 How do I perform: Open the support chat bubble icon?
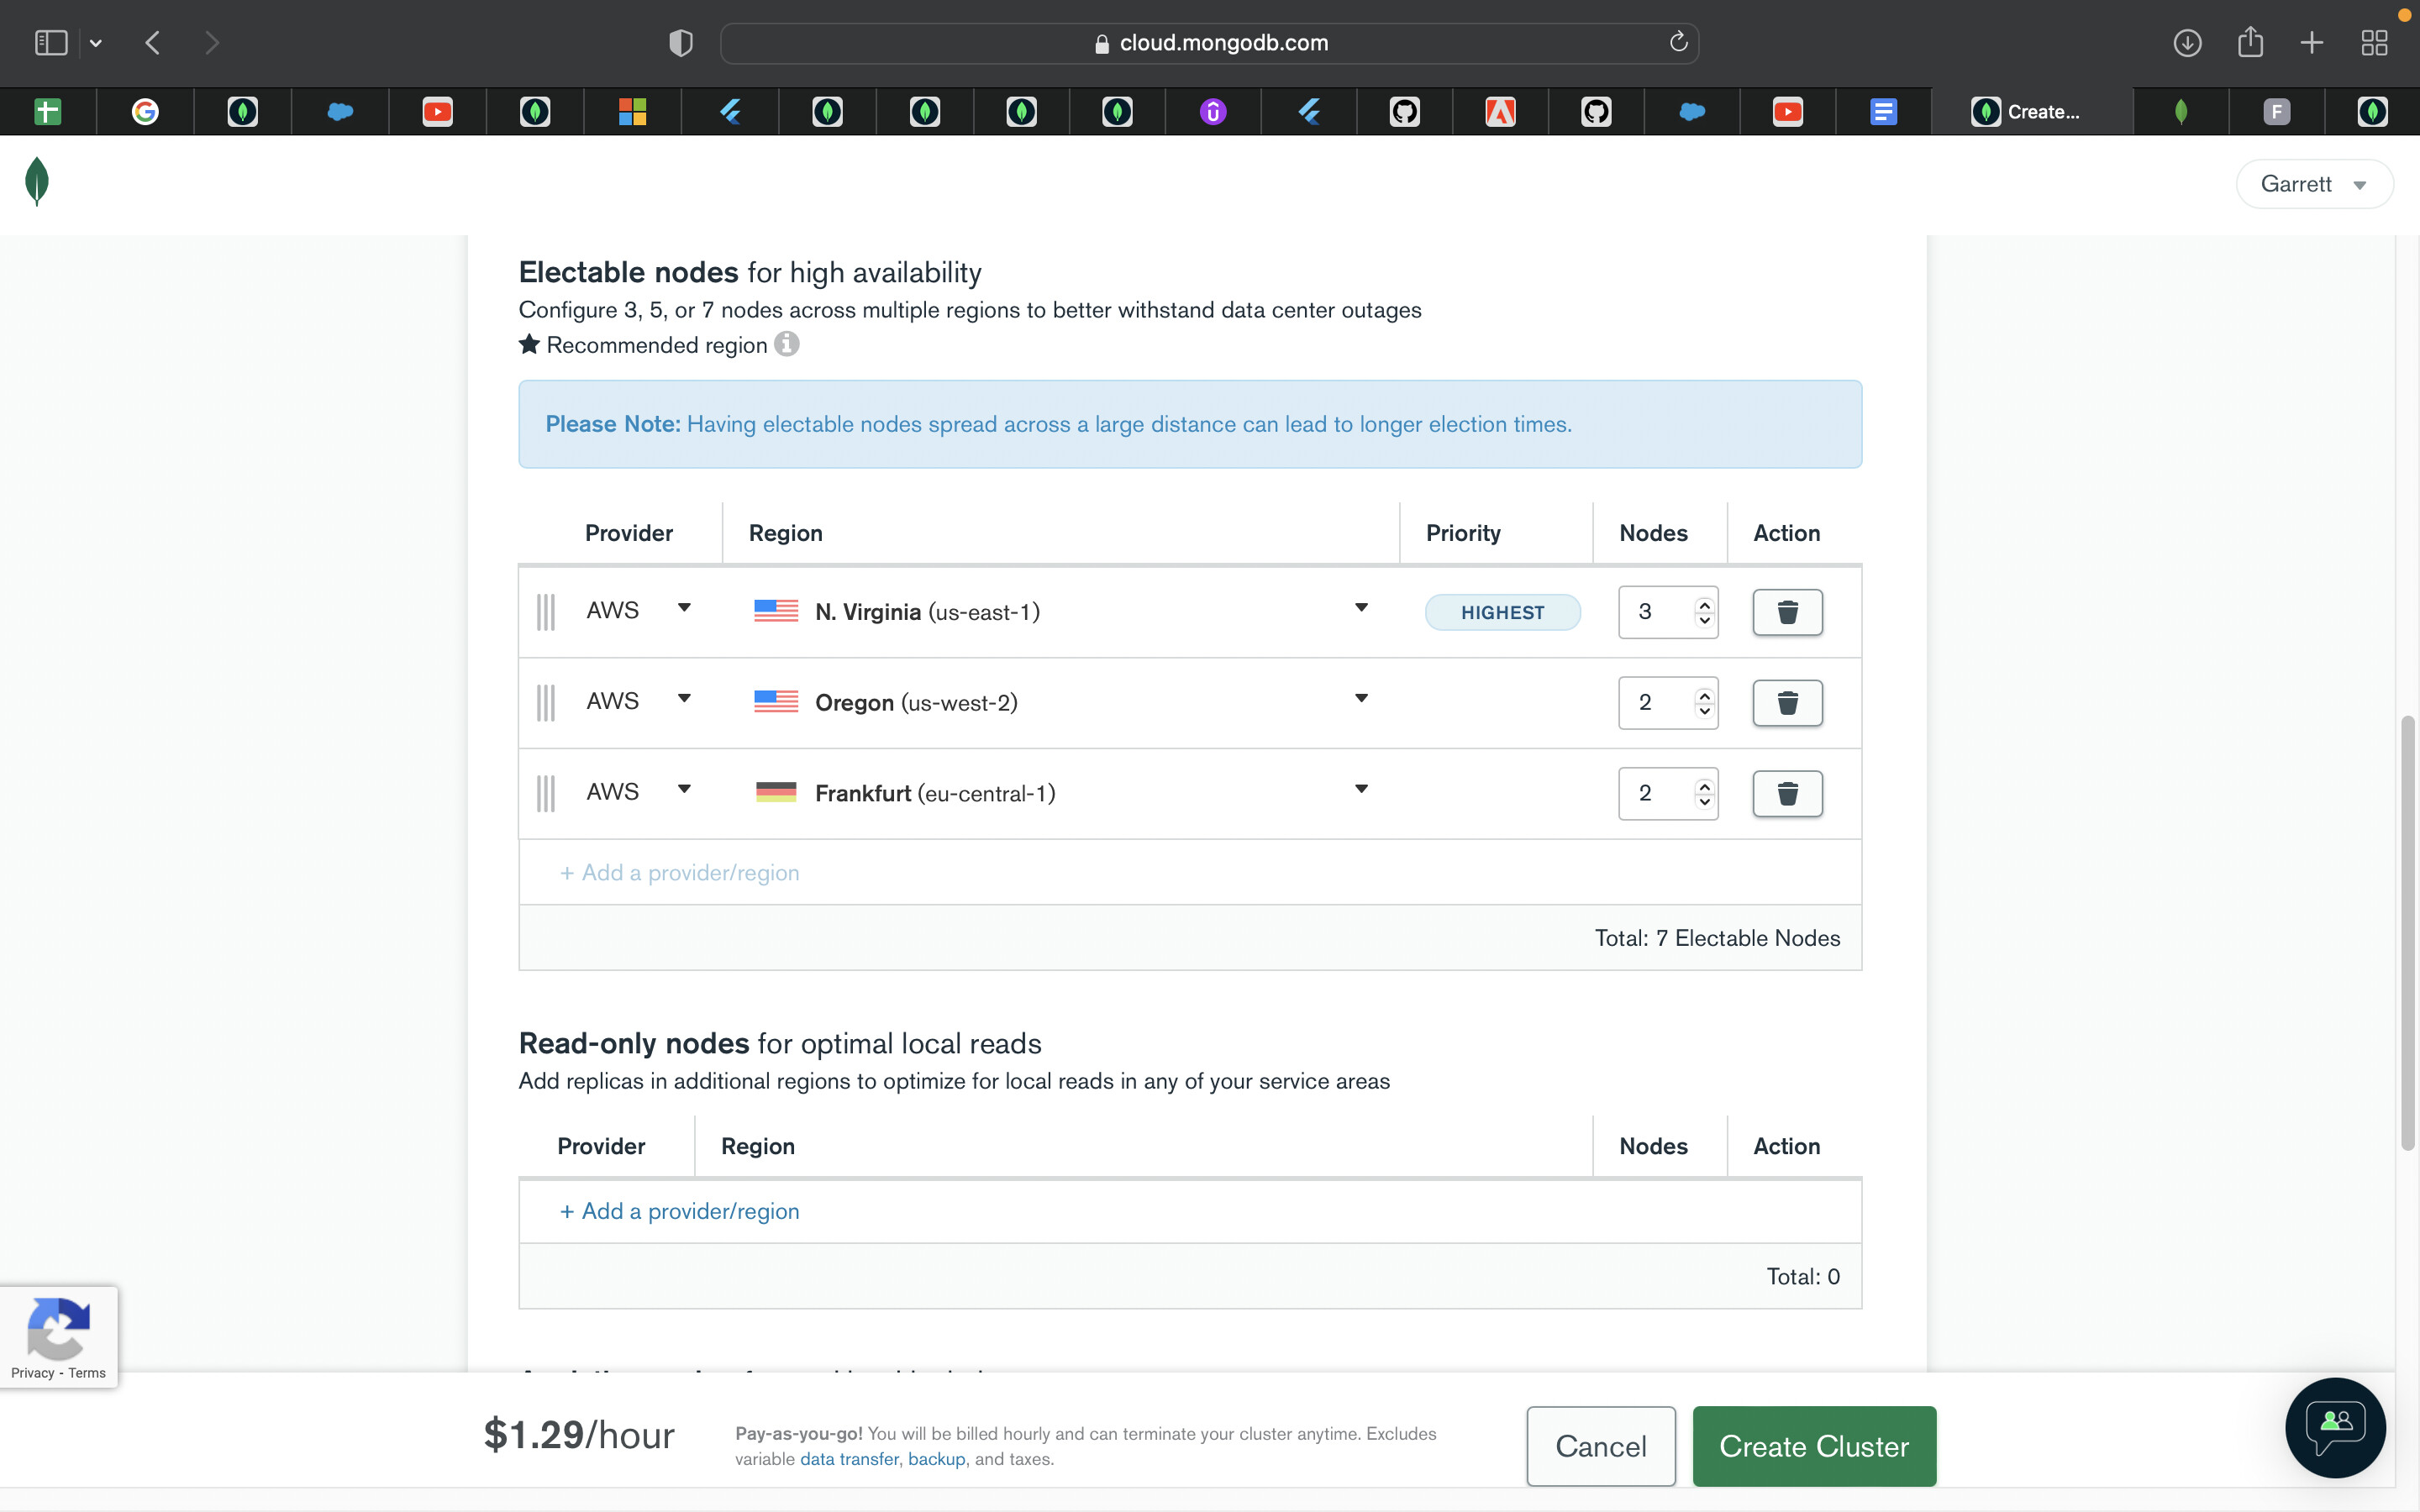pyautogui.click(x=2335, y=1428)
